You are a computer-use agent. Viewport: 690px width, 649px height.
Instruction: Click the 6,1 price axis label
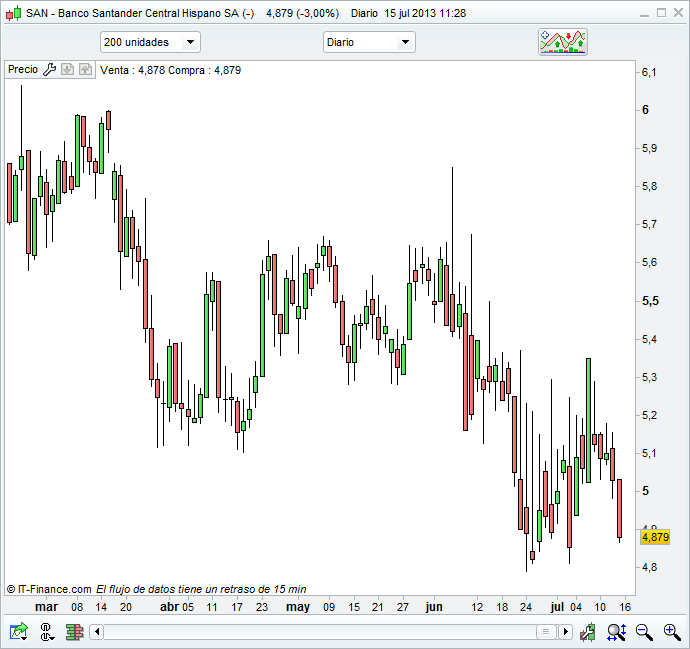click(649, 72)
